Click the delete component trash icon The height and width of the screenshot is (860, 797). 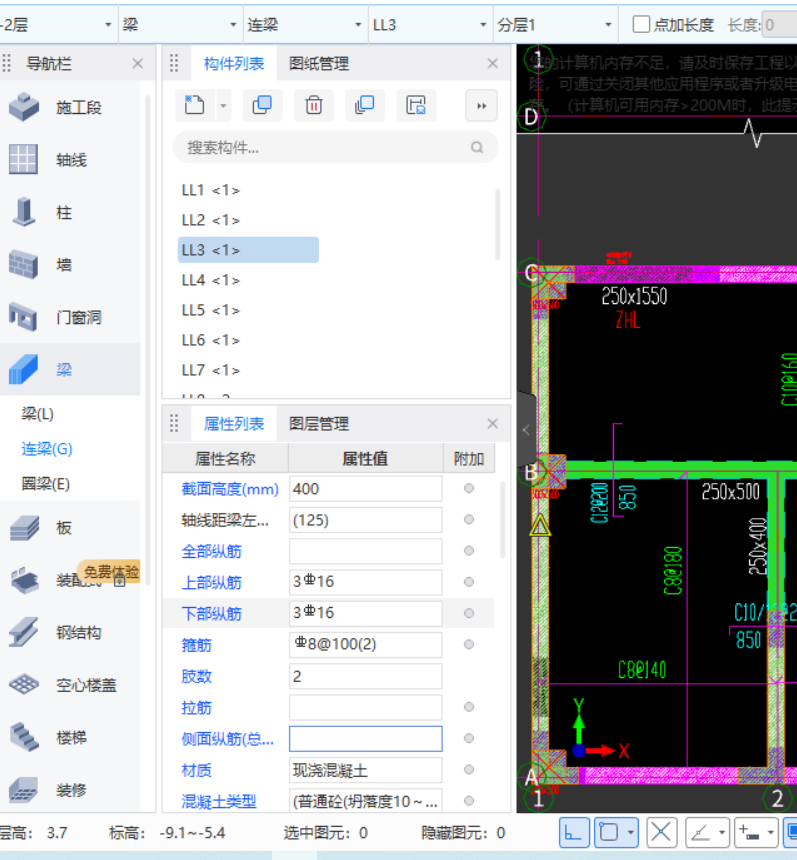[x=314, y=105]
